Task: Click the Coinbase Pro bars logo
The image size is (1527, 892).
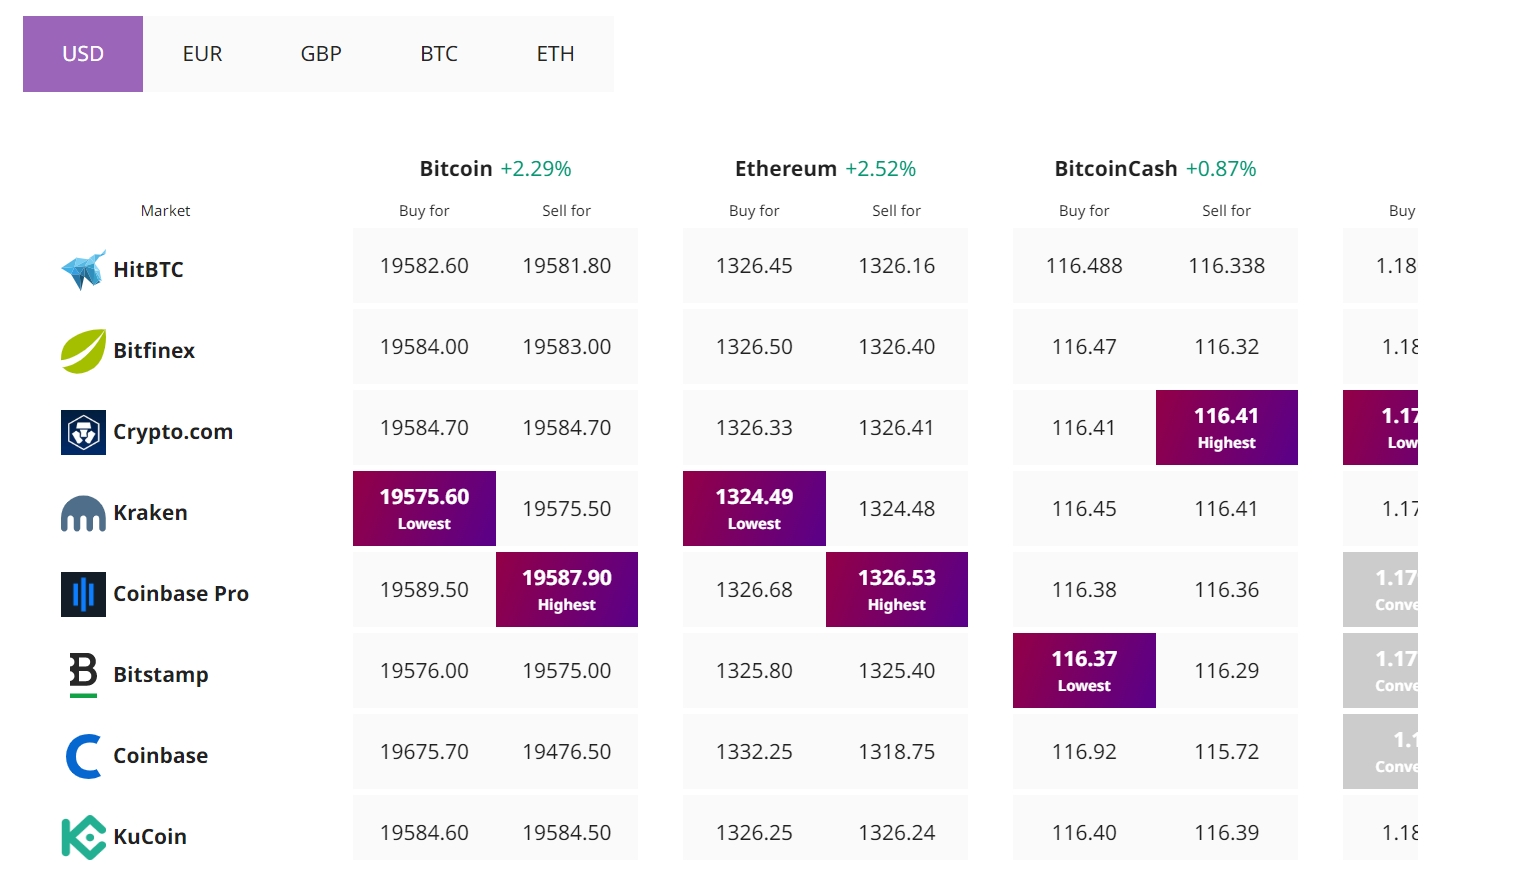Action: tap(83, 594)
